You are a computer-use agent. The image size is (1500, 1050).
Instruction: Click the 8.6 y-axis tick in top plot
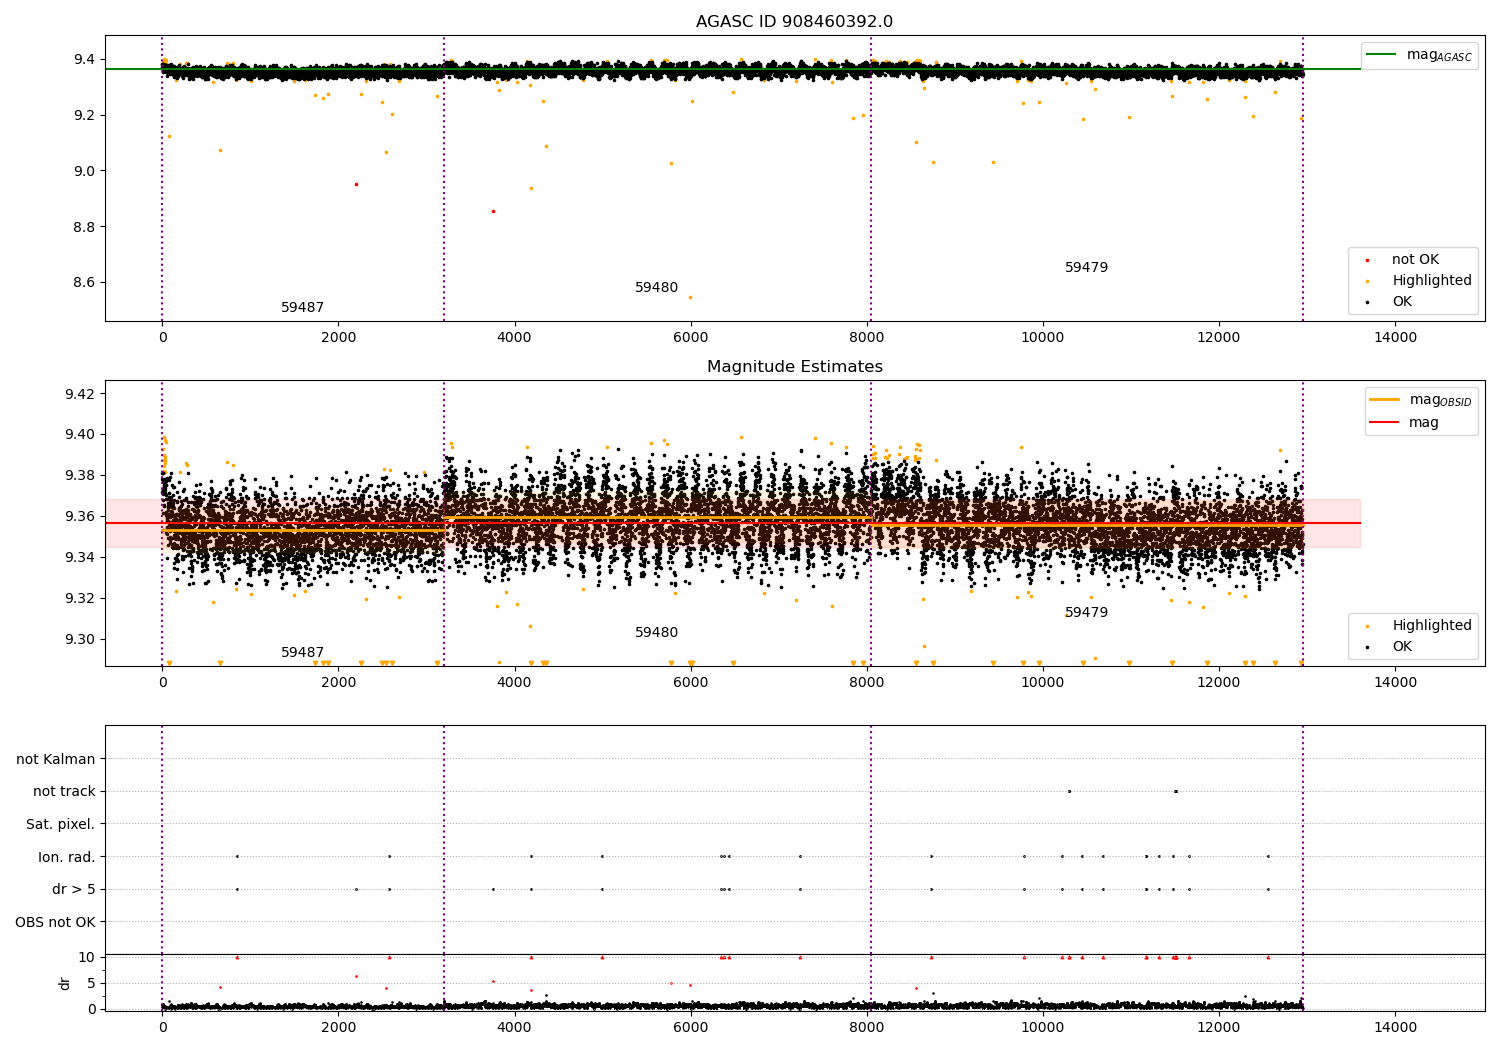coord(84,283)
